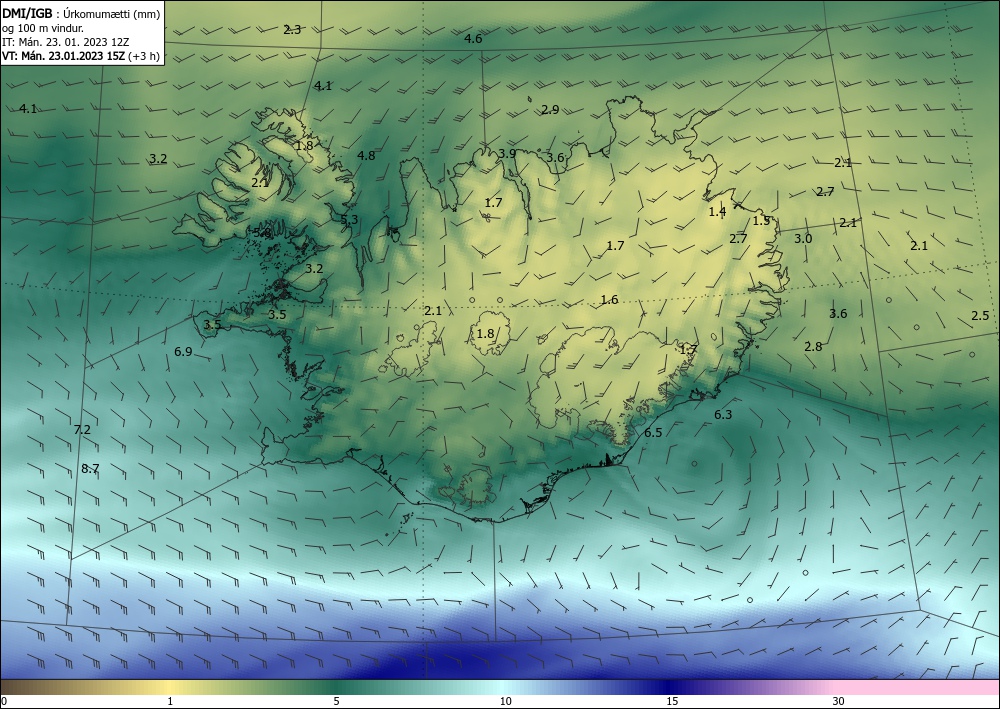Image resolution: width=1000 pixels, height=709 pixels.
Task: Click the colour scale label 30
Action: [839, 702]
